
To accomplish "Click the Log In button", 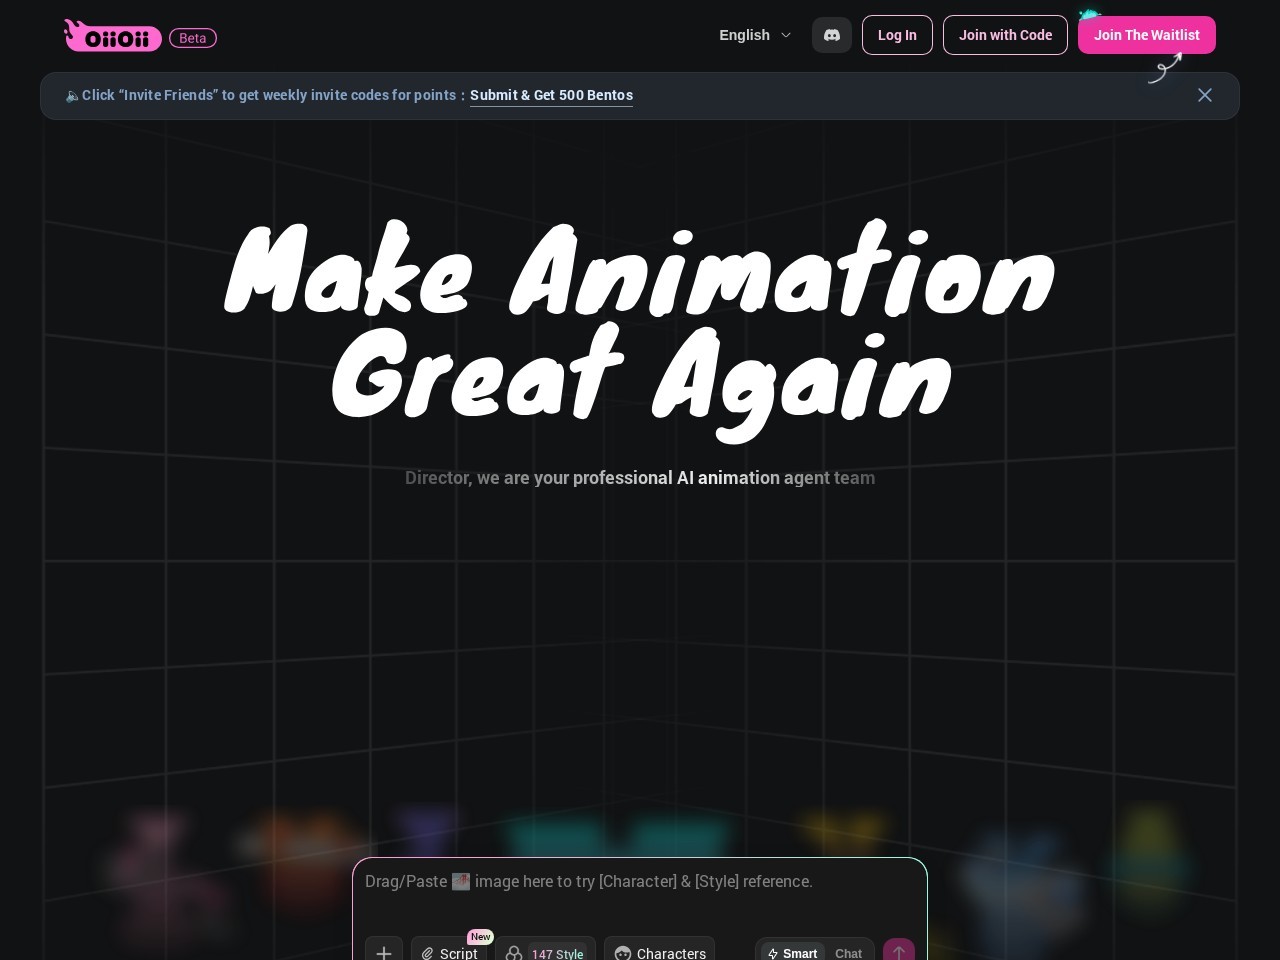I will click(x=897, y=35).
